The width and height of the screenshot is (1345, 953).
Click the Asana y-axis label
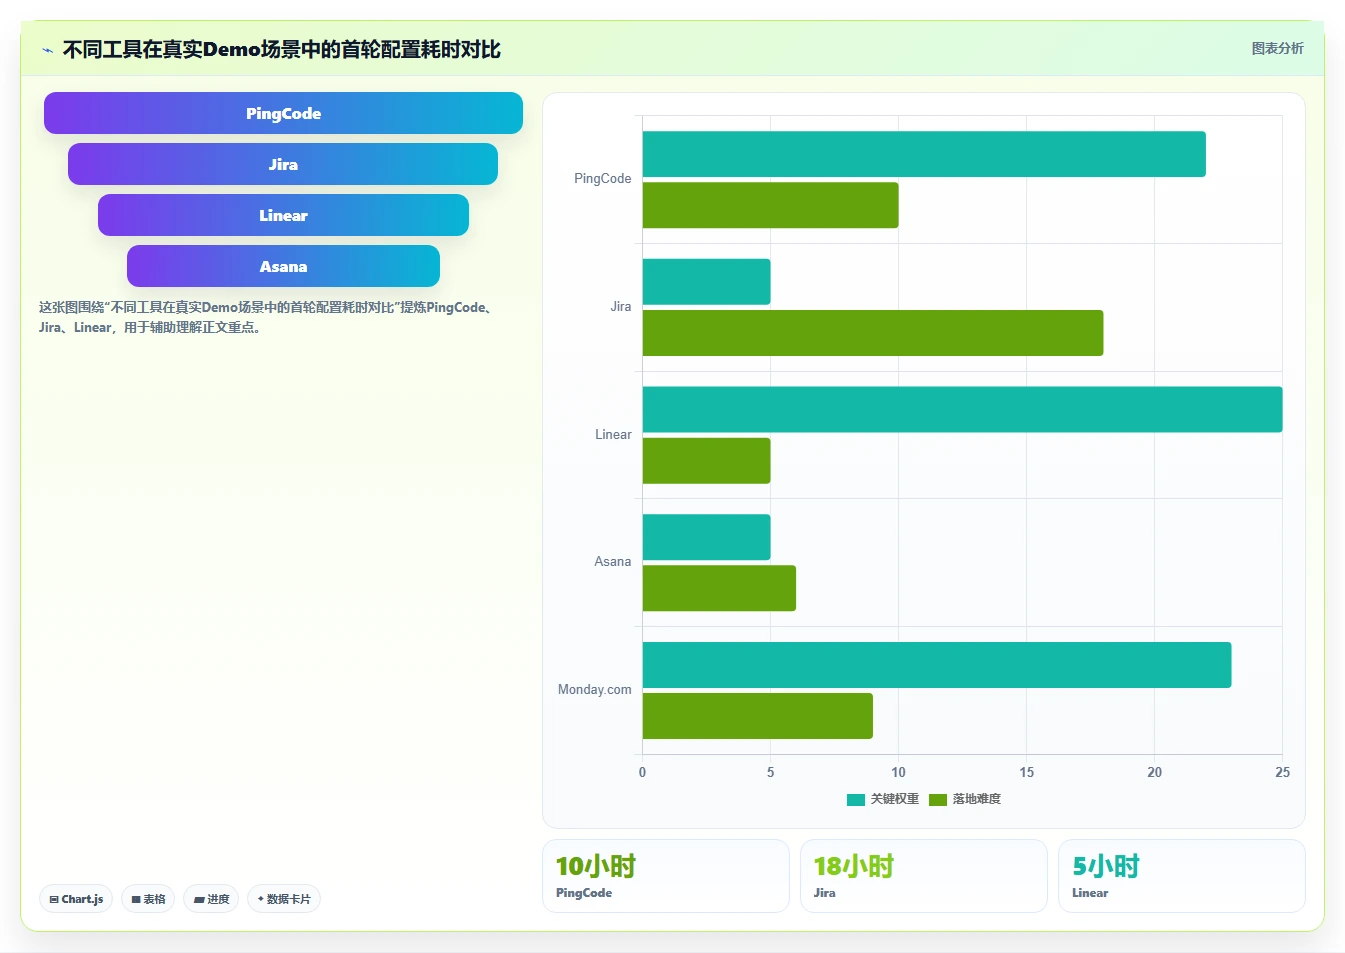(612, 562)
